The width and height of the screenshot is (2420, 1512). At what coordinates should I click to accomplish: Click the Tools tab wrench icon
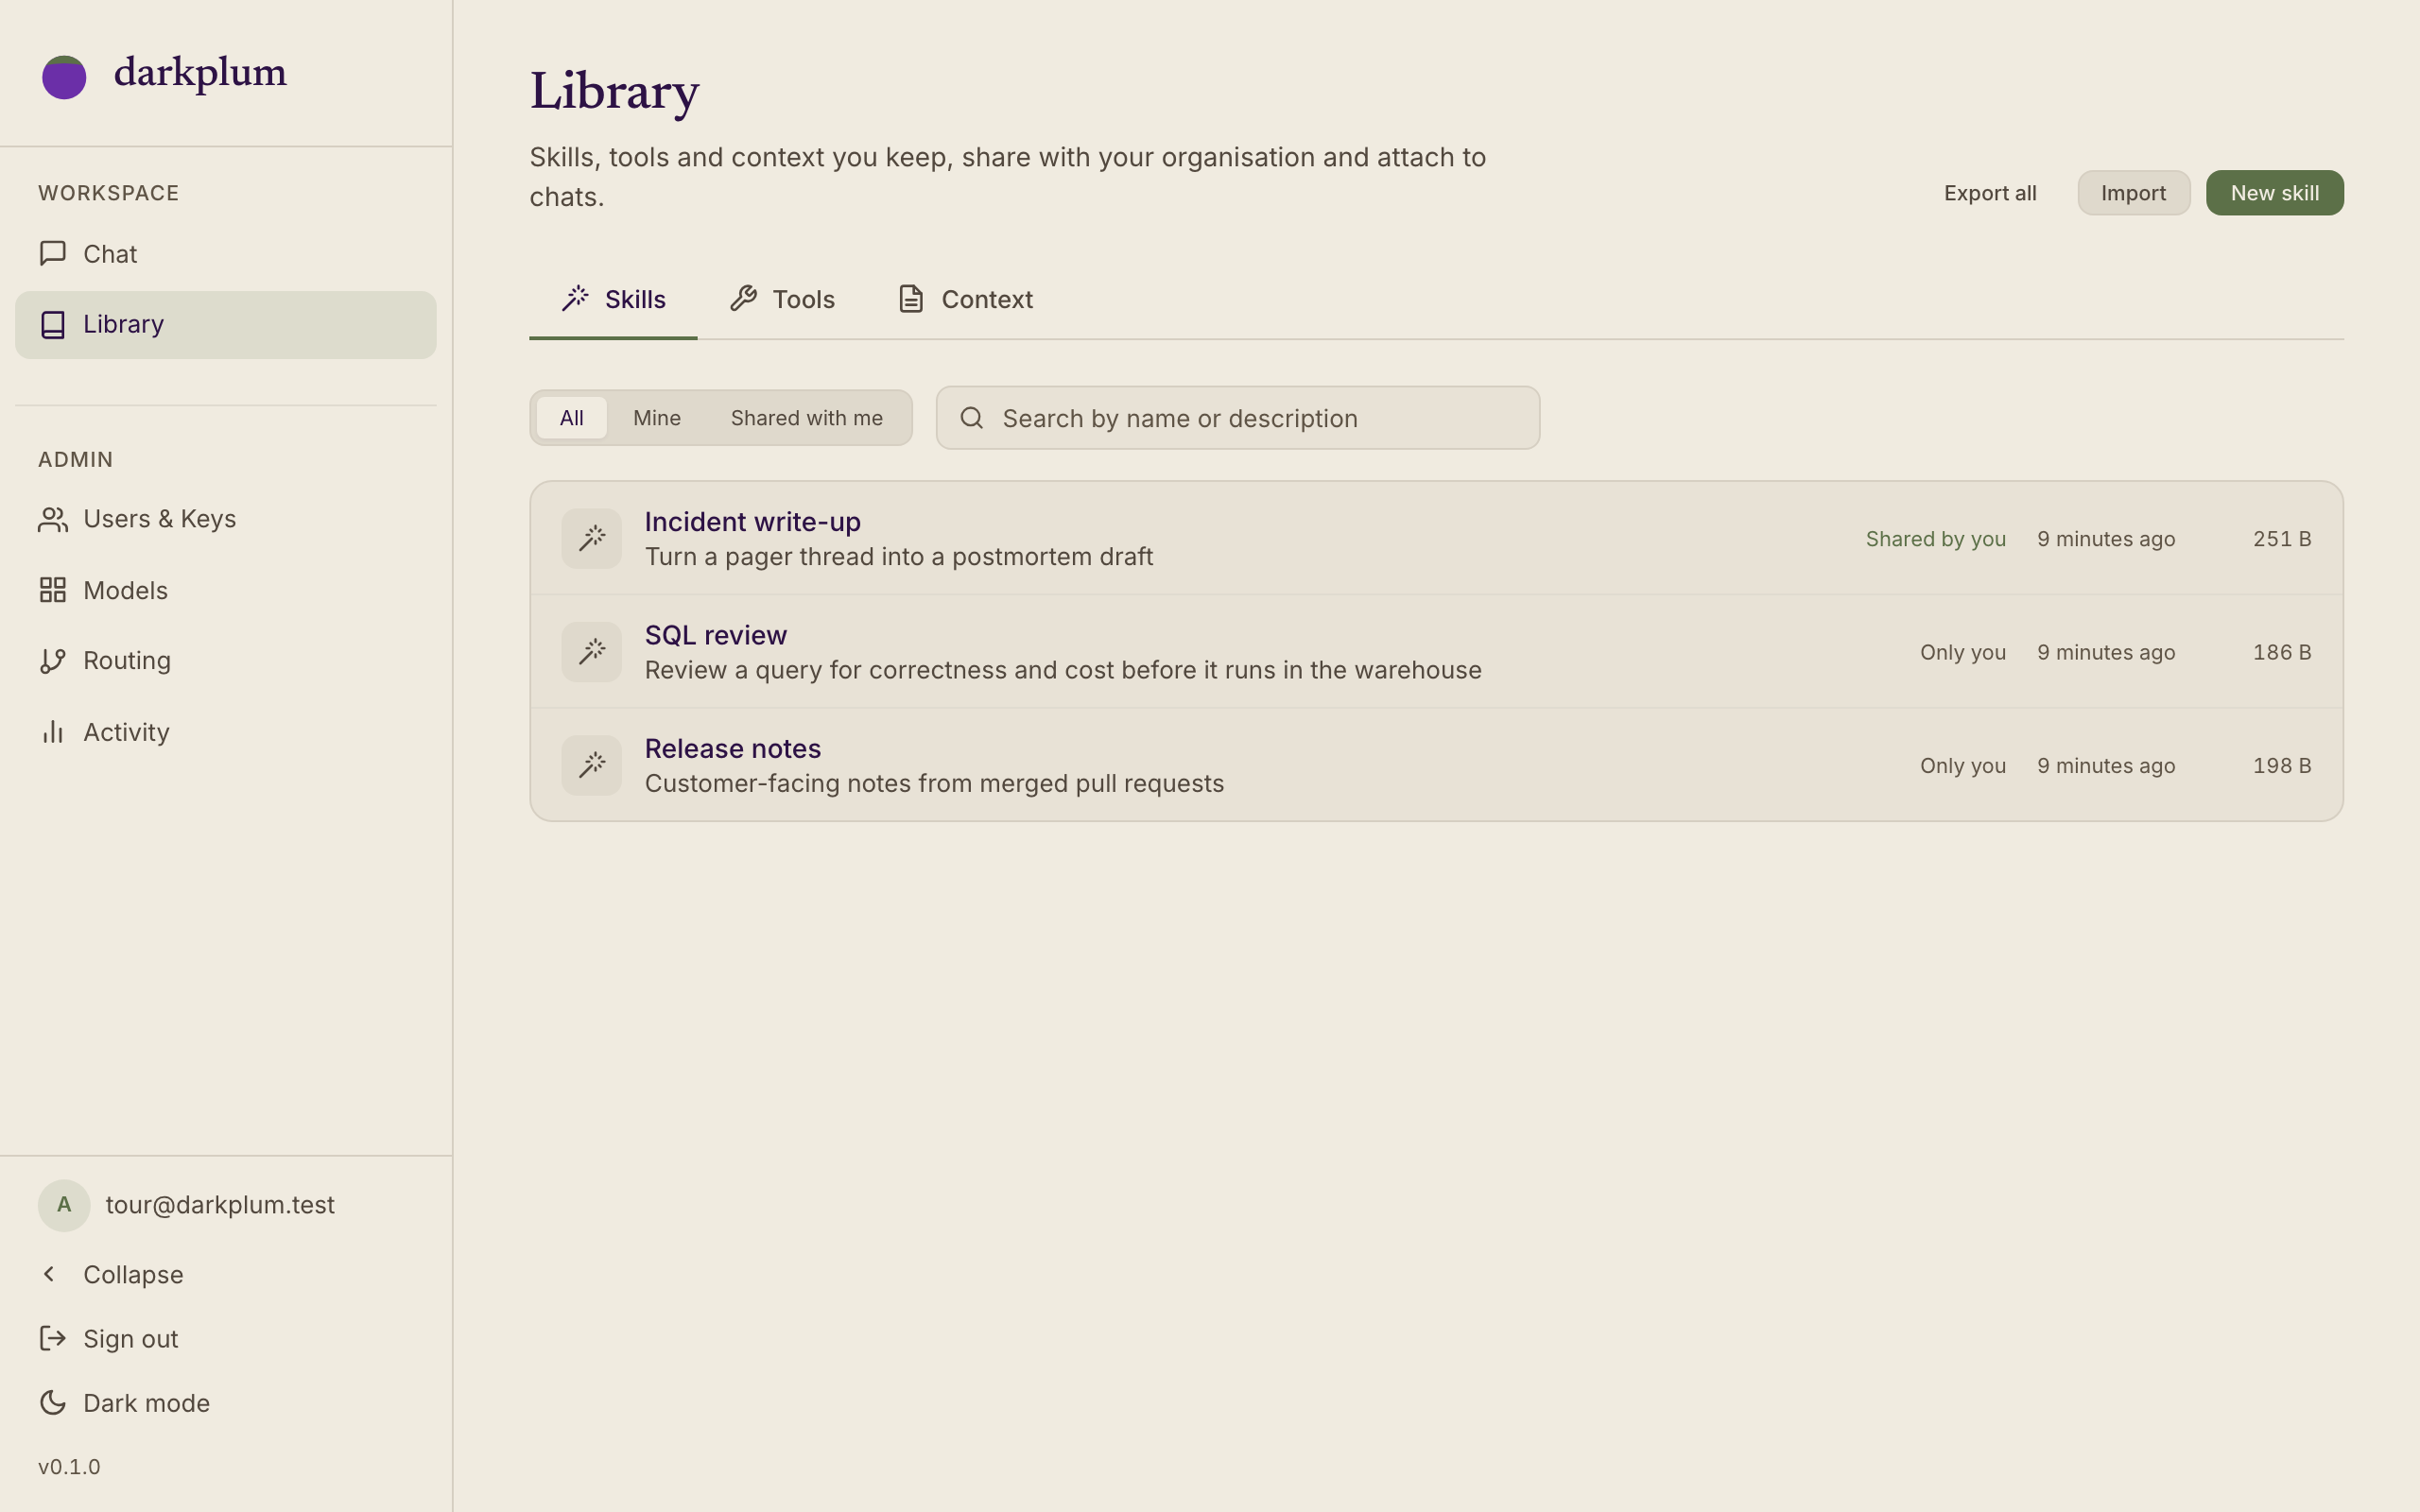click(x=743, y=298)
